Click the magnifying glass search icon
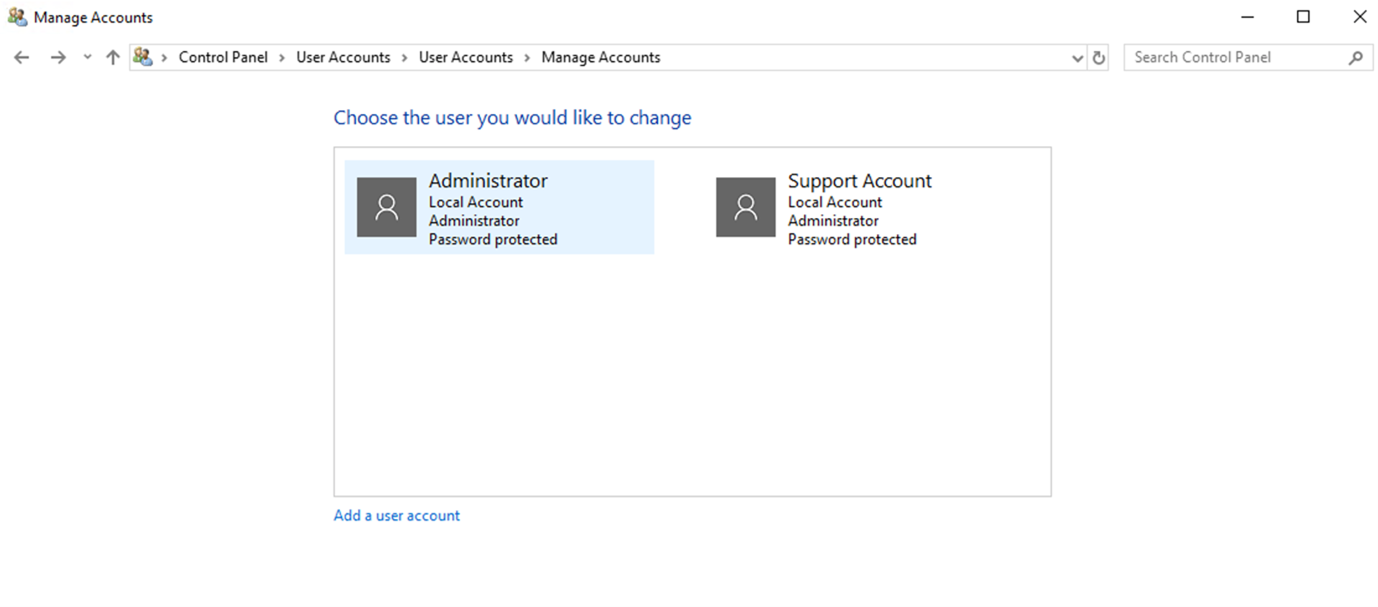1378x607 pixels. [1356, 57]
